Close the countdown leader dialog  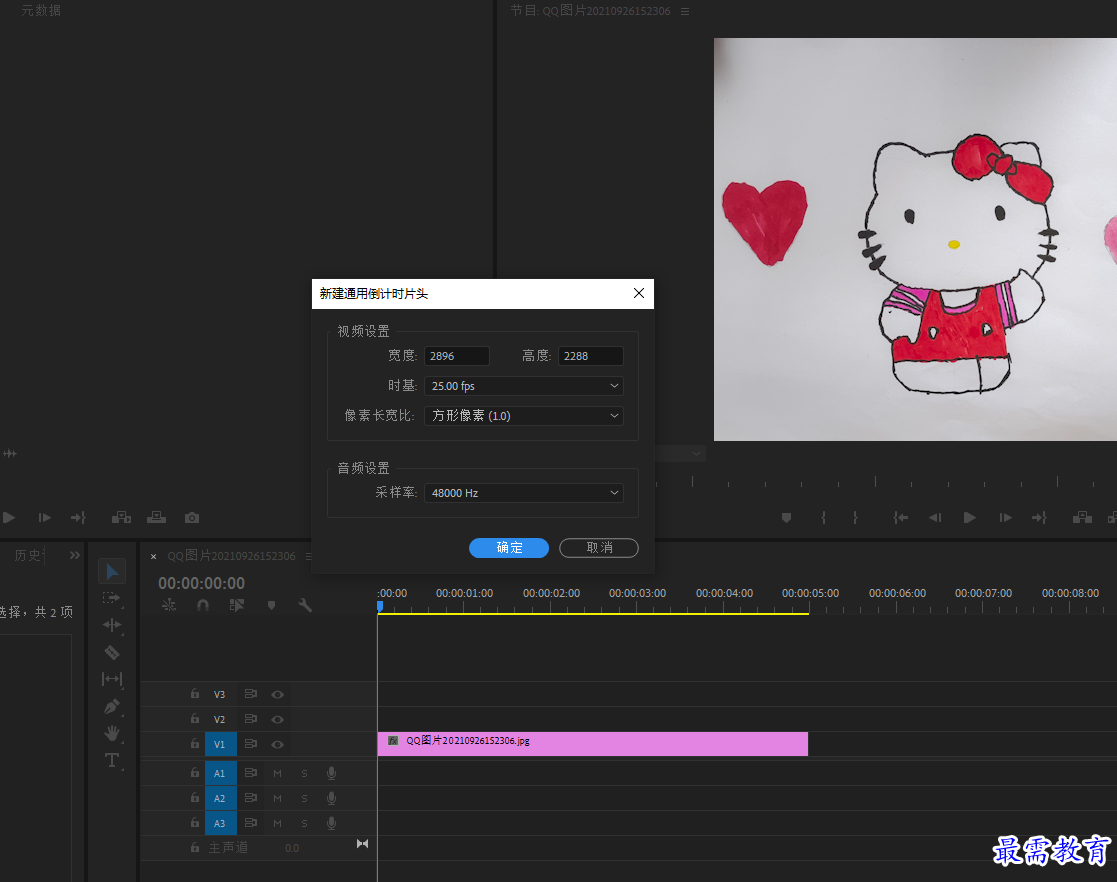(x=639, y=294)
